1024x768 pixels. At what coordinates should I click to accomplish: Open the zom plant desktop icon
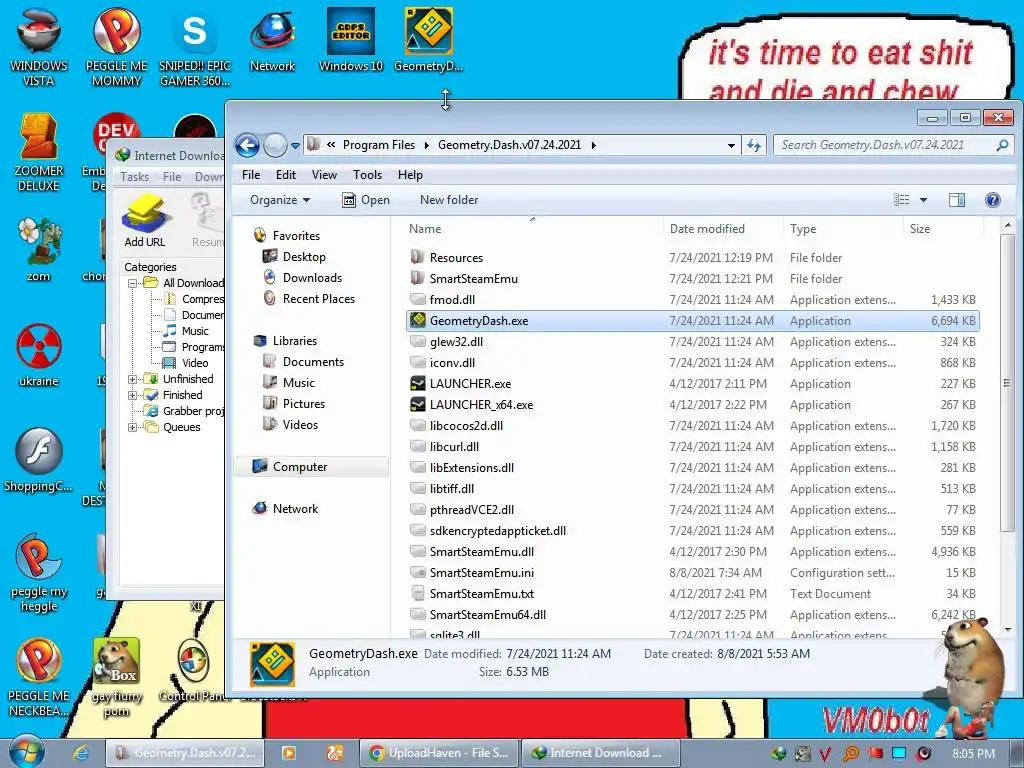39,249
